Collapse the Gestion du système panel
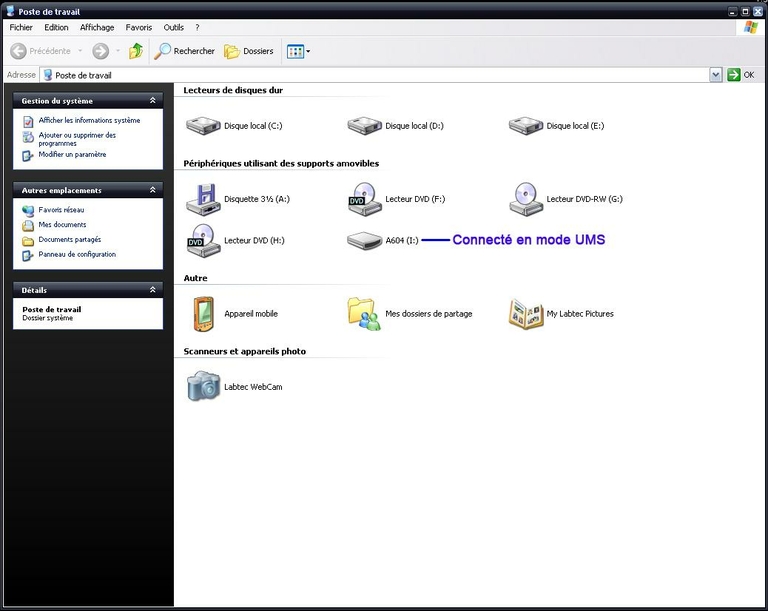Screen dimensions: 768x611 coord(152,100)
